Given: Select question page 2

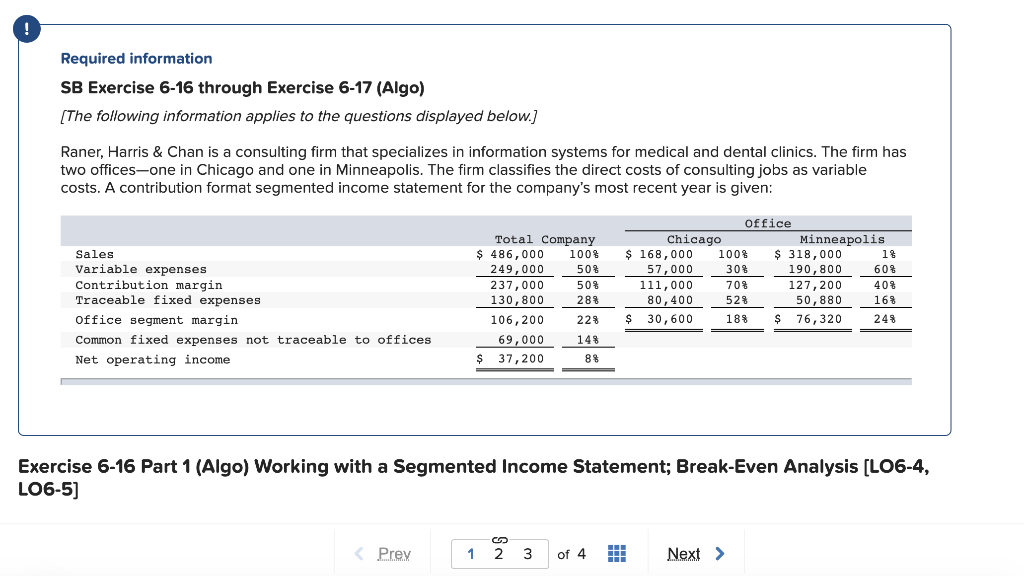Looking at the screenshot, I should point(500,554).
